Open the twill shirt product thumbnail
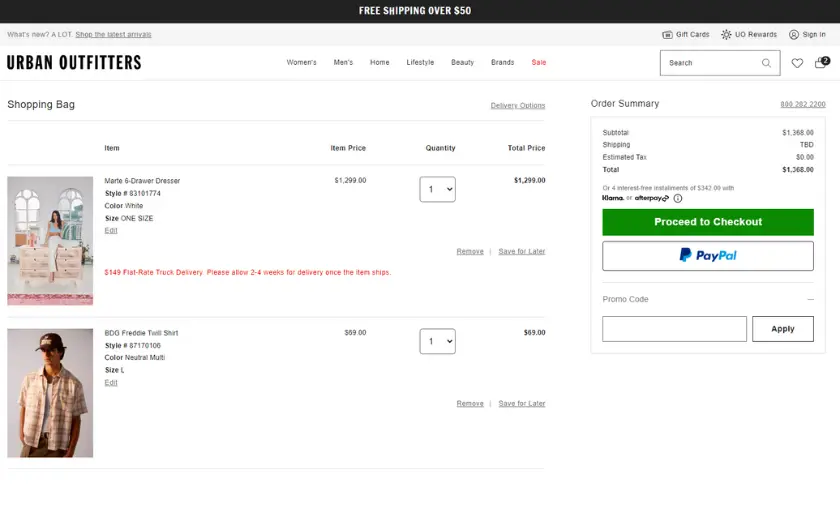The width and height of the screenshot is (840, 508). tap(50, 393)
